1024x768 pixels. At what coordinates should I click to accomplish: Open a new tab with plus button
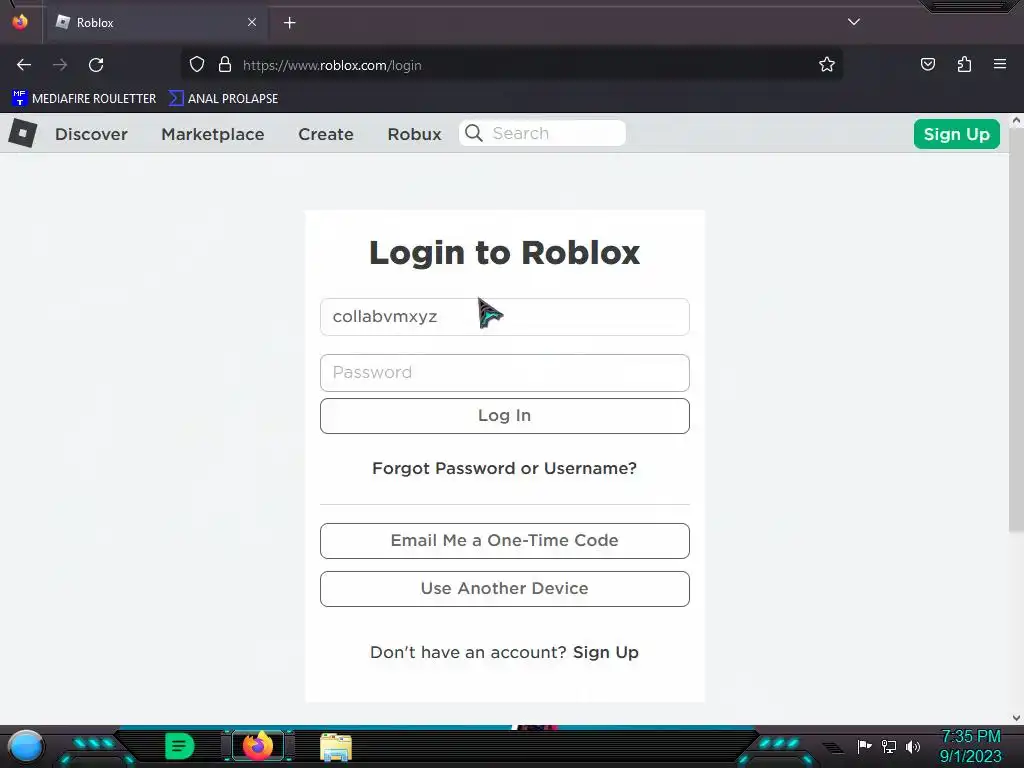tap(289, 23)
